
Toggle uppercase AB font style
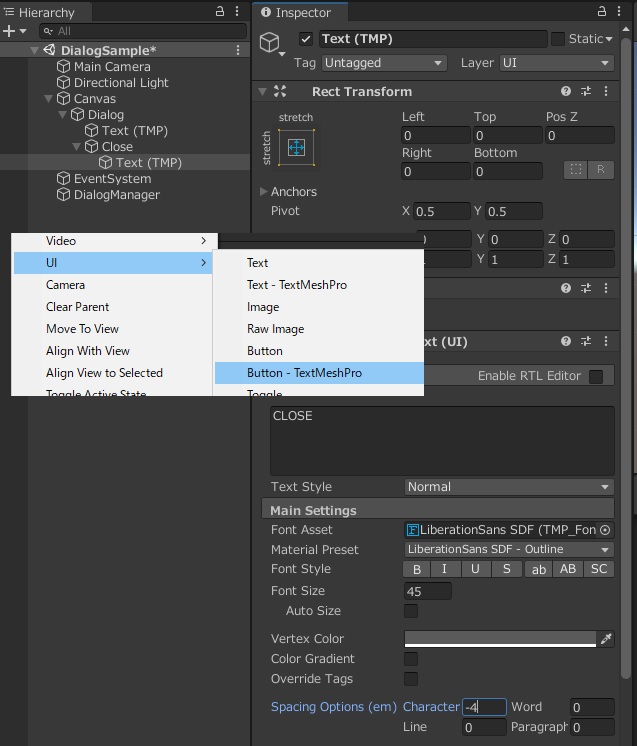pos(568,569)
